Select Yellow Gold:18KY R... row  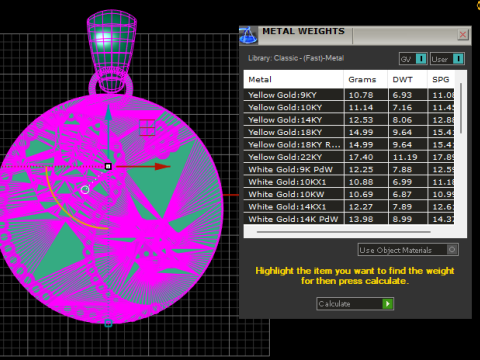tap(349, 145)
